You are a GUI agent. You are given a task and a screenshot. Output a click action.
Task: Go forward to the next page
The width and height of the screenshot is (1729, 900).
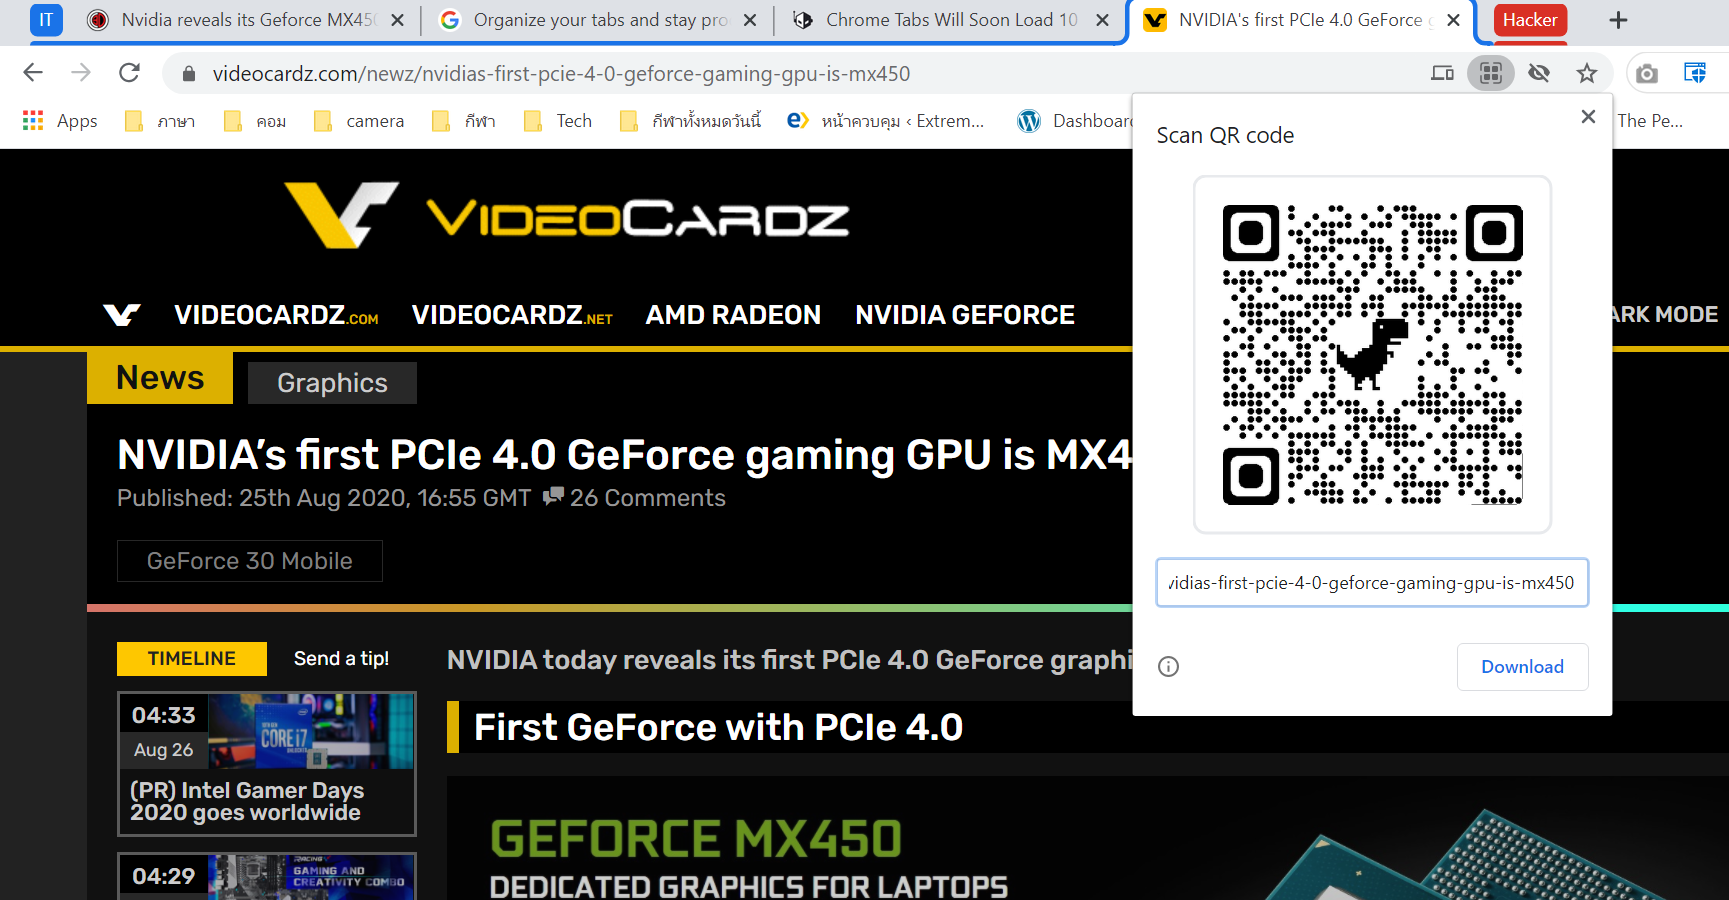[x=81, y=73]
